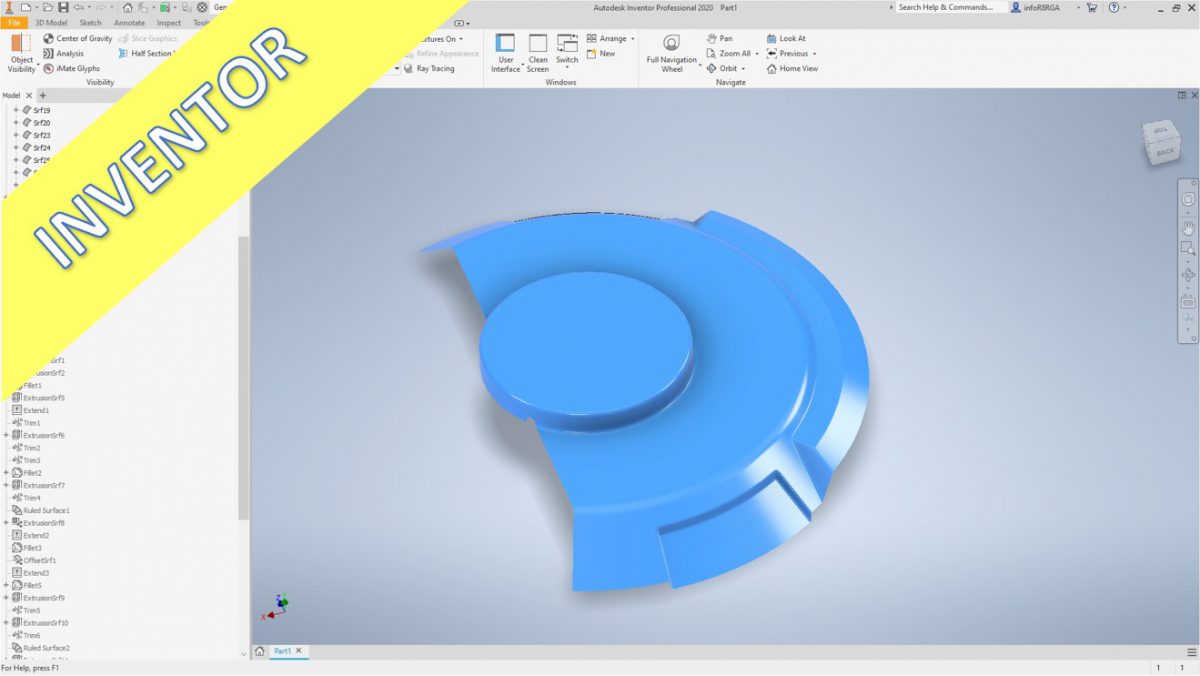Launch the Full Navigation Wheel
This screenshot has height=676, width=1200.
[672, 53]
